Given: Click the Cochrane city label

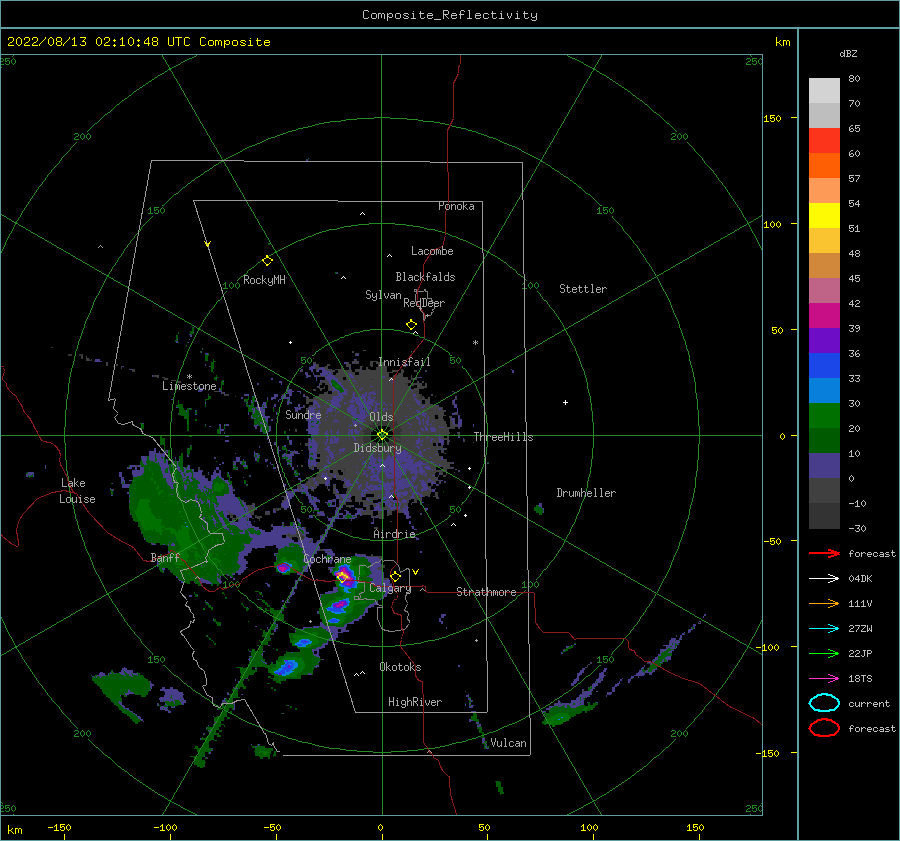Looking at the screenshot, I should pos(327,559).
